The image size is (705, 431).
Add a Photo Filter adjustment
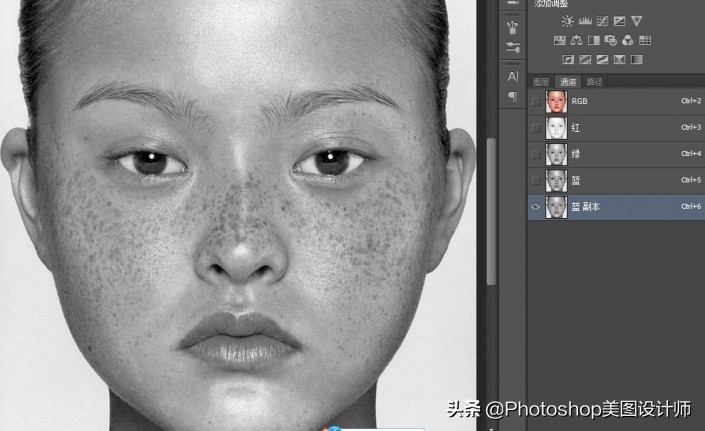(611, 40)
